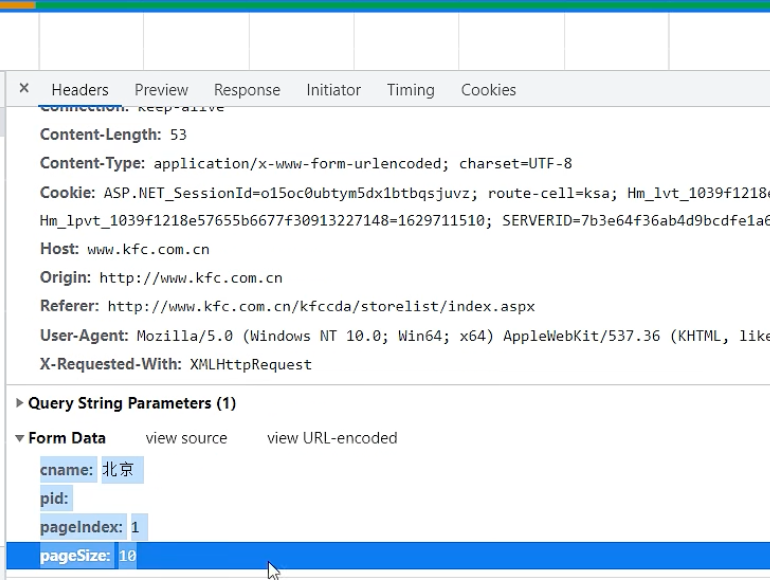The width and height of the screenshot is (770, 580).
Task: Expand Query String Parameters section
Action: (x=20, y=403)
